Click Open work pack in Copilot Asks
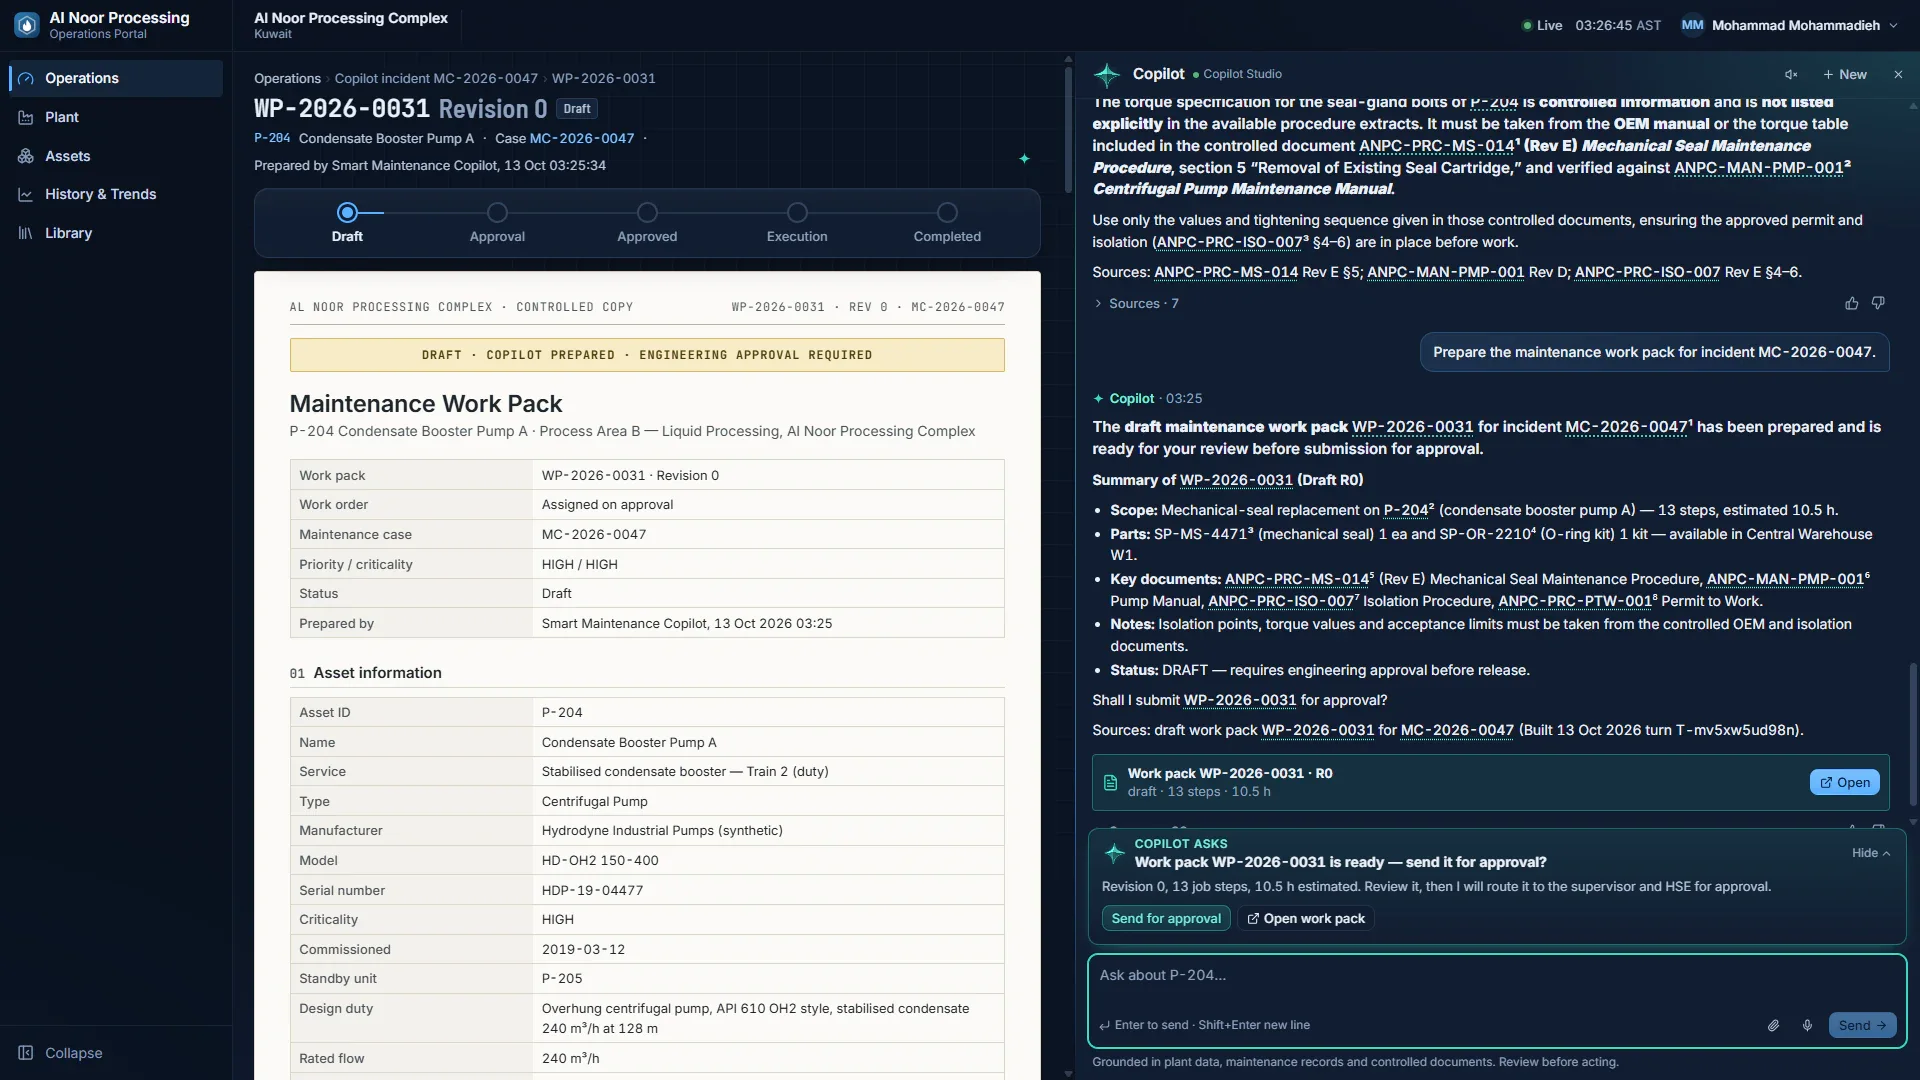The width and height of the screenshot is (1920, 1080). 1306,918
